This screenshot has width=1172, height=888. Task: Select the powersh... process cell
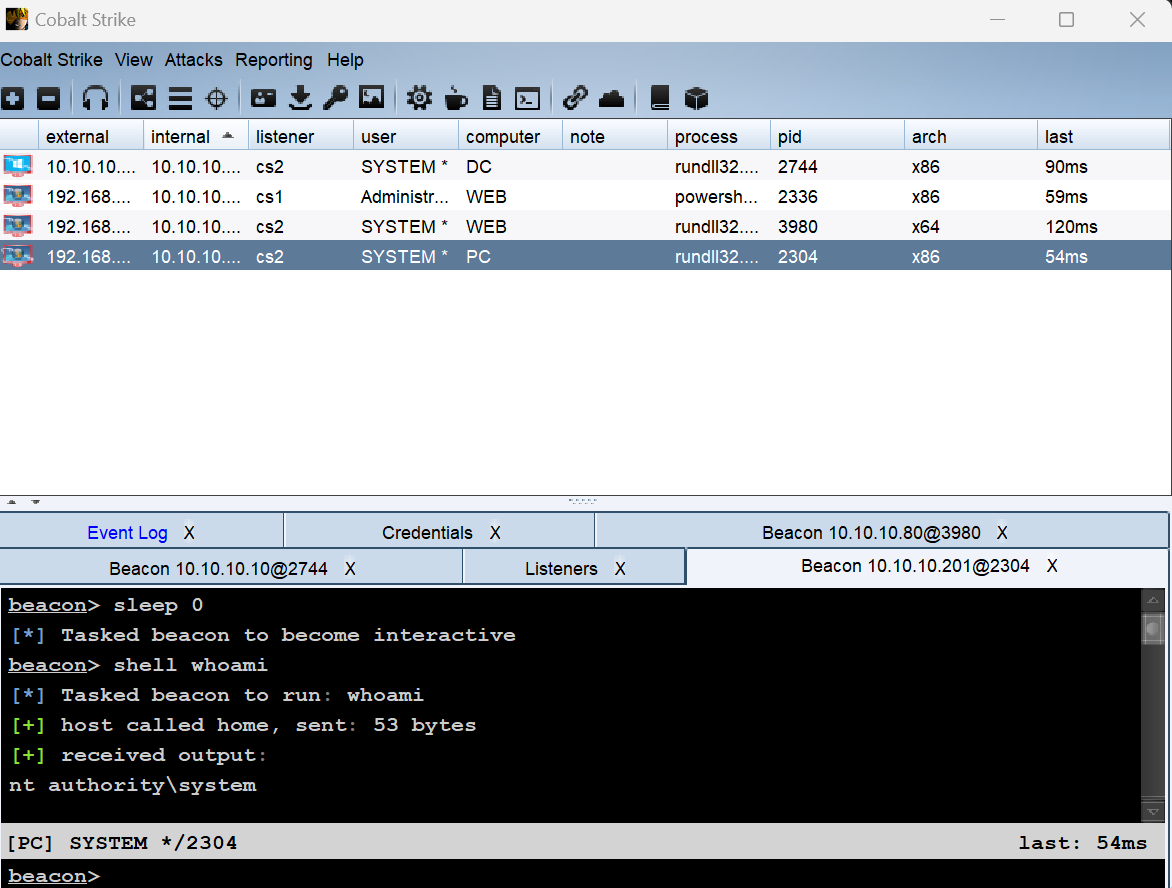[717, 197]
